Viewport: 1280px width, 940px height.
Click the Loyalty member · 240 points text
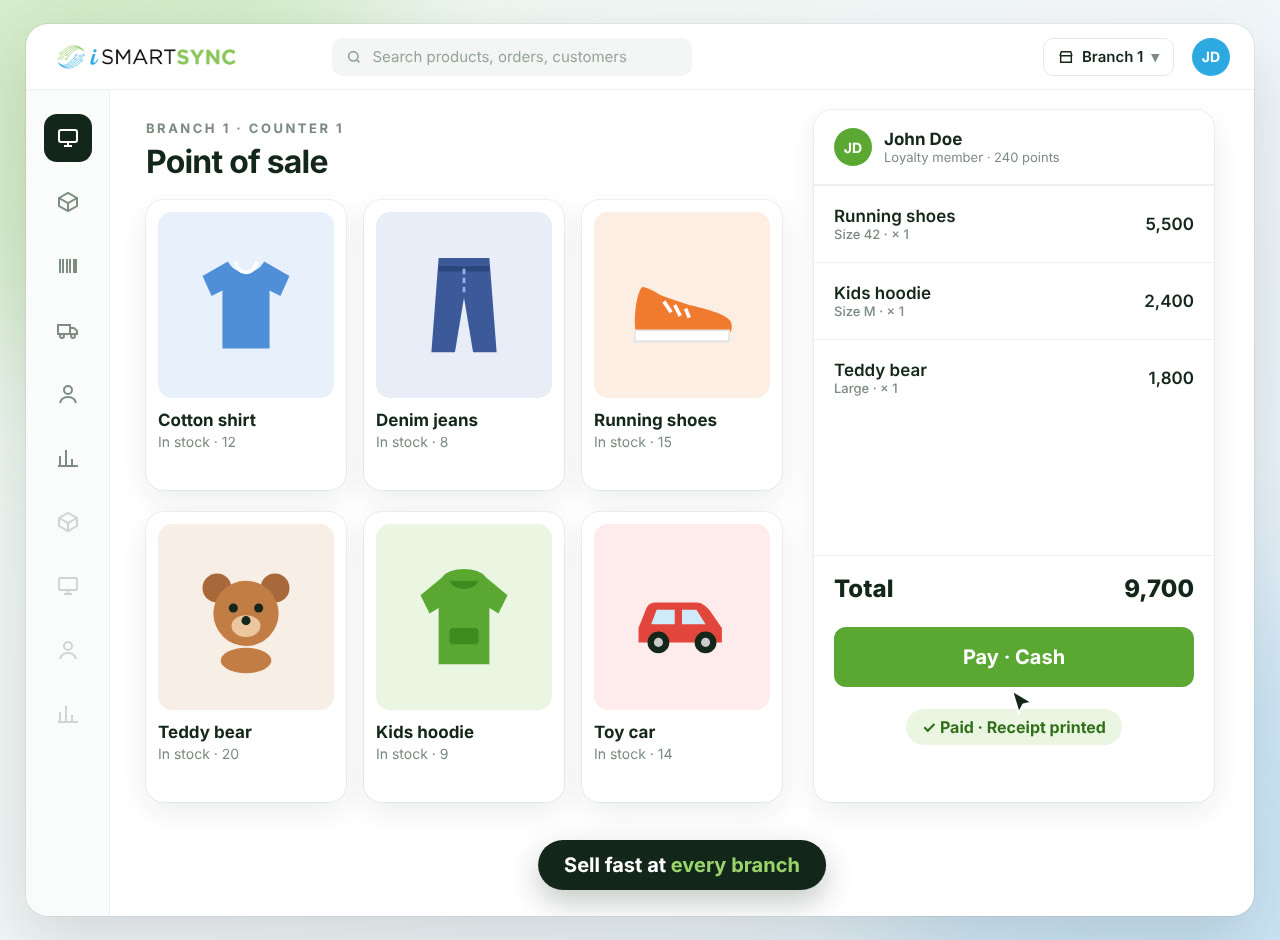(971, 158)
